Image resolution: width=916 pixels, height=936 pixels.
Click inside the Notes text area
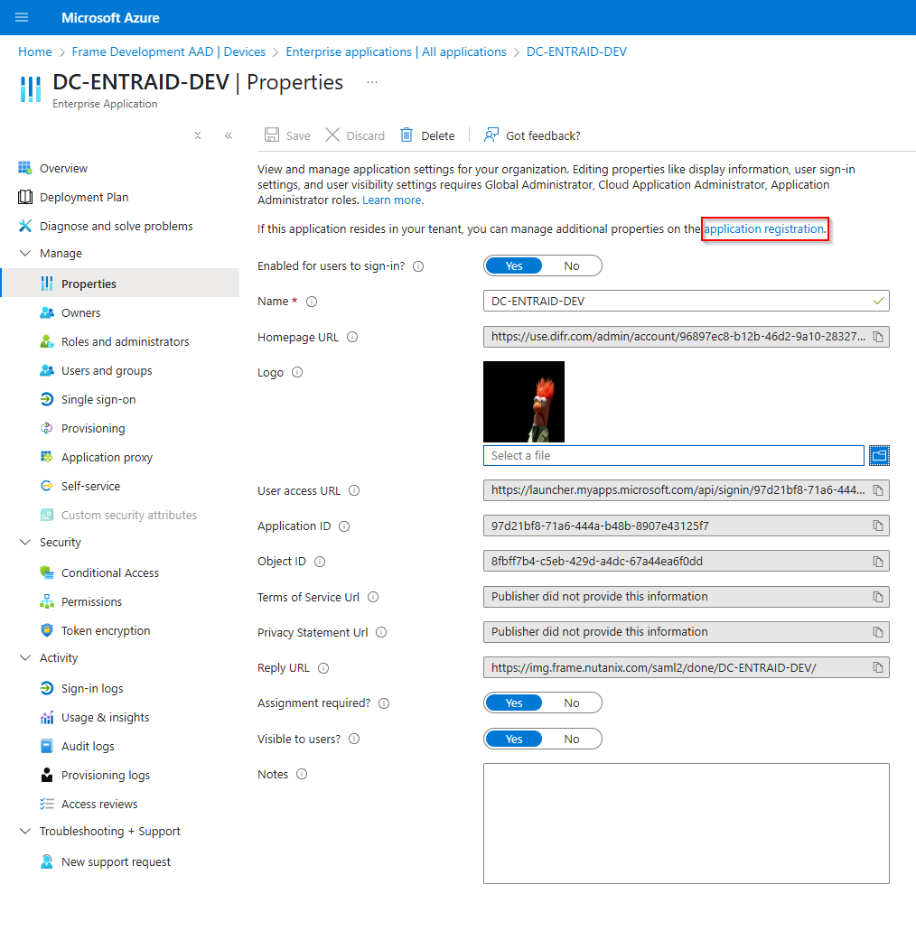coord(686,823)
